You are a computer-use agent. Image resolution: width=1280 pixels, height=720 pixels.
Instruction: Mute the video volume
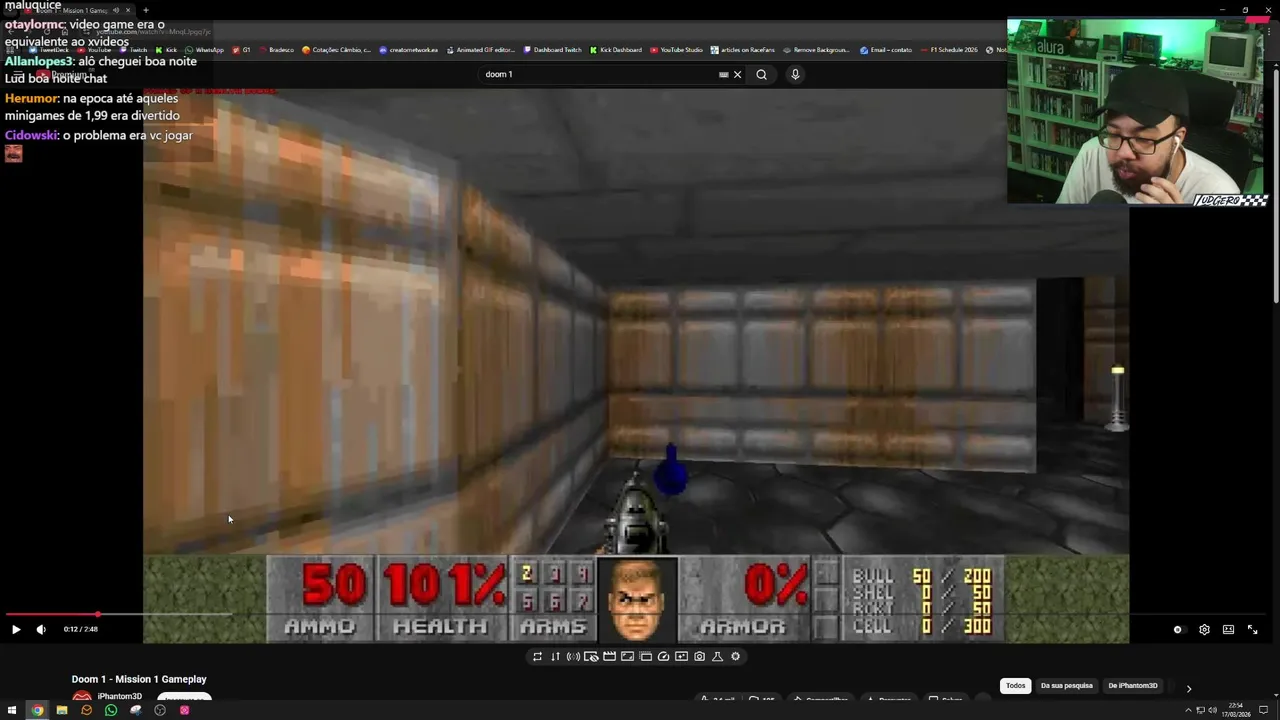pyautogui.click(x=41, y=629)
